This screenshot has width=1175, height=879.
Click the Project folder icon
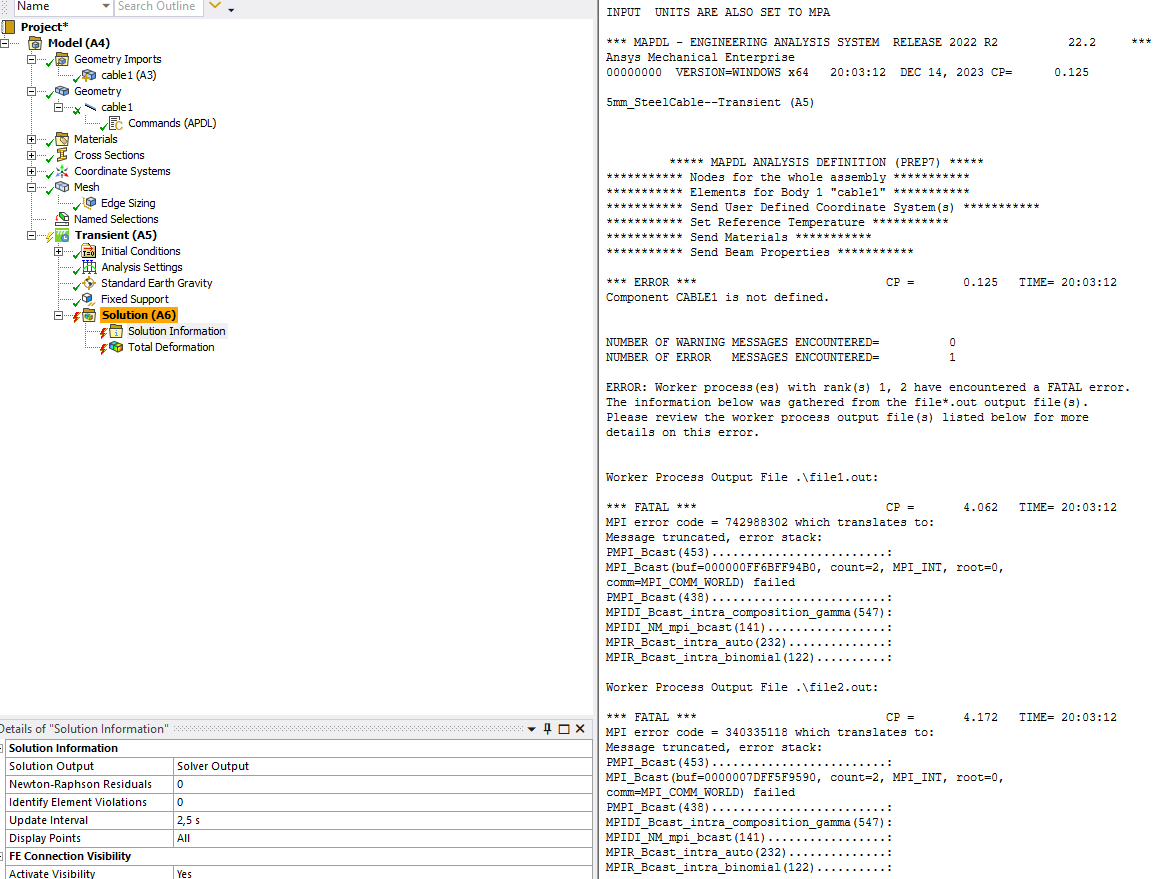coord(9,27)
